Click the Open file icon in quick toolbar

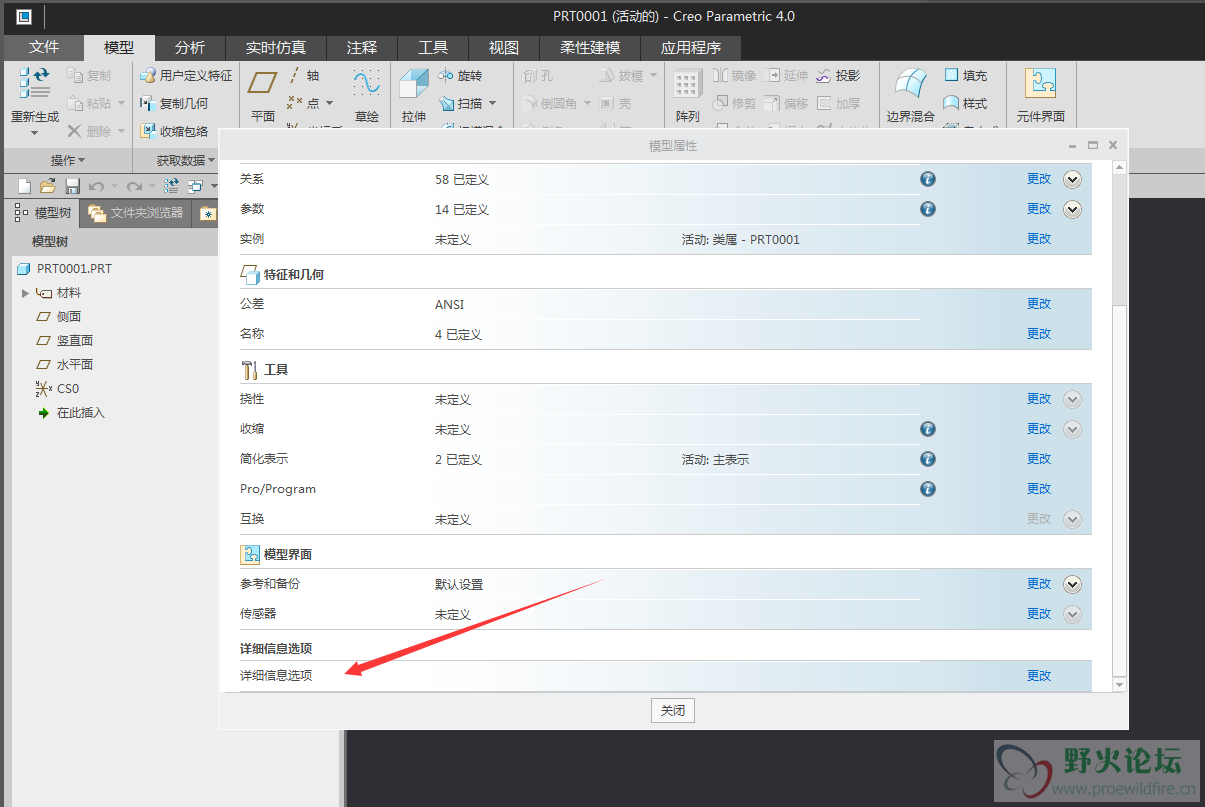coord(48,186)
